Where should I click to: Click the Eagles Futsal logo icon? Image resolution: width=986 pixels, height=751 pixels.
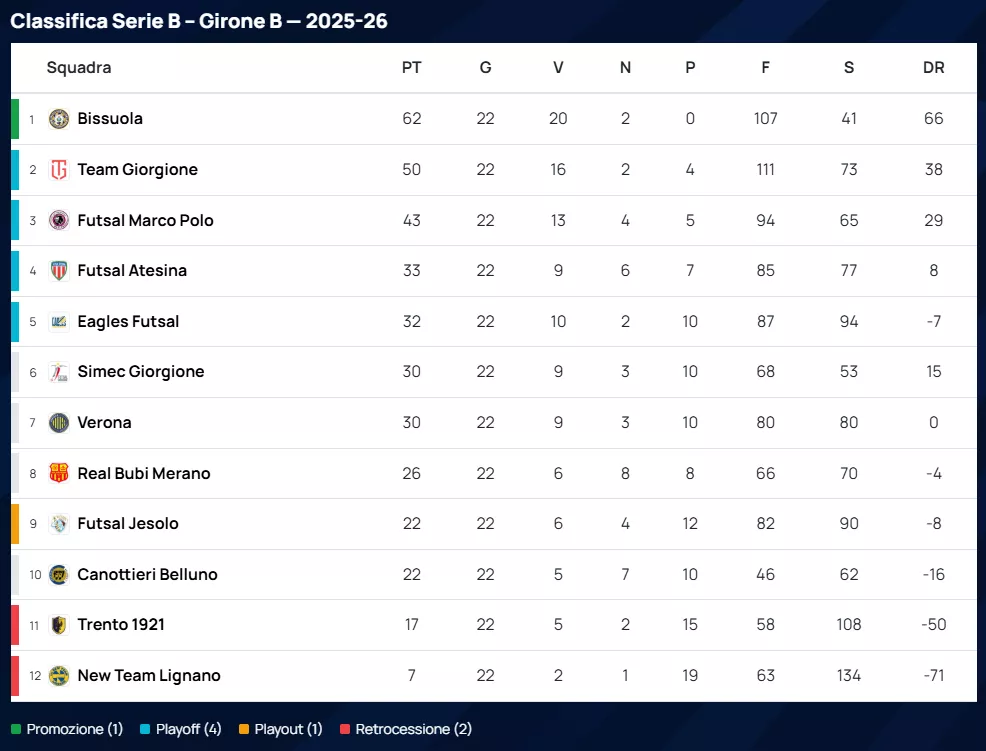pos(59,322)
